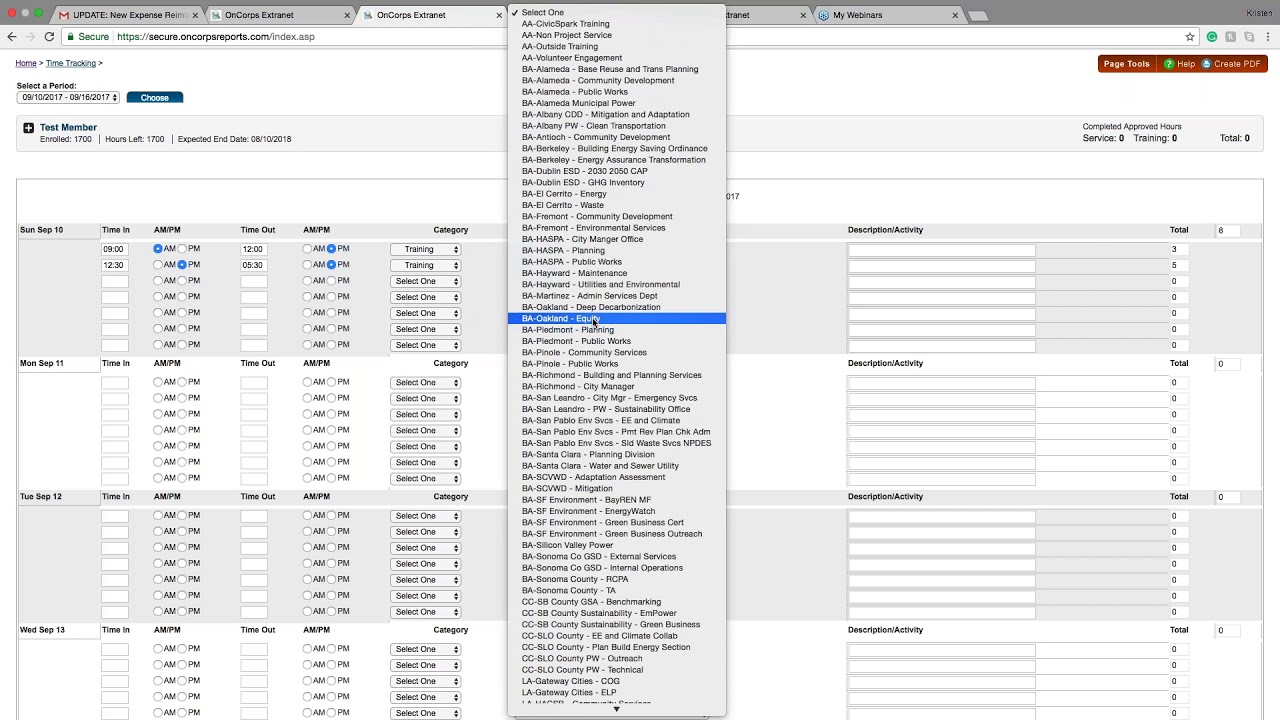Image resolution: width=1280 pixels, height=720 pixels.
Task: Open the Grammarly extension icon
Action: [1212, 37]
